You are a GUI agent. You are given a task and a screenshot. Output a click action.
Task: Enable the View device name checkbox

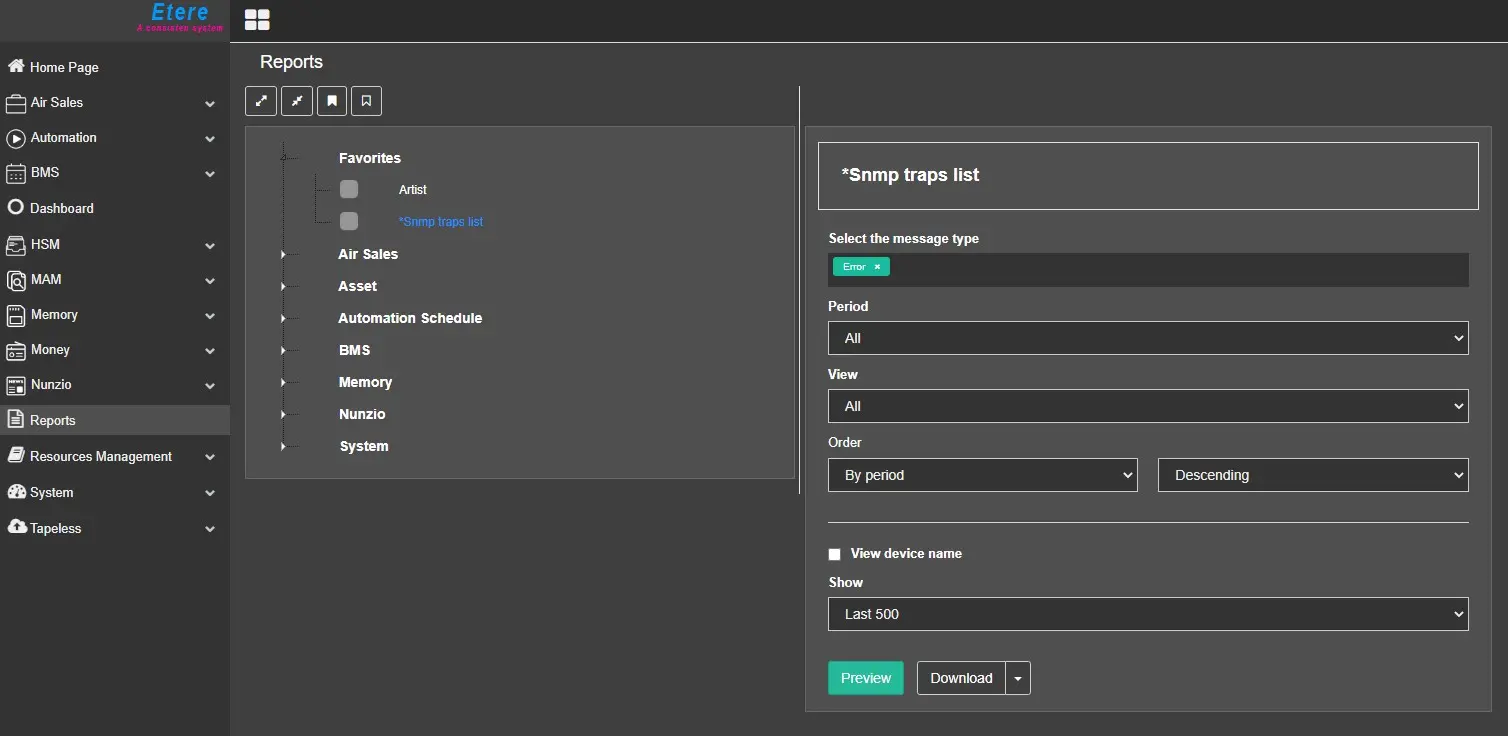835,554
